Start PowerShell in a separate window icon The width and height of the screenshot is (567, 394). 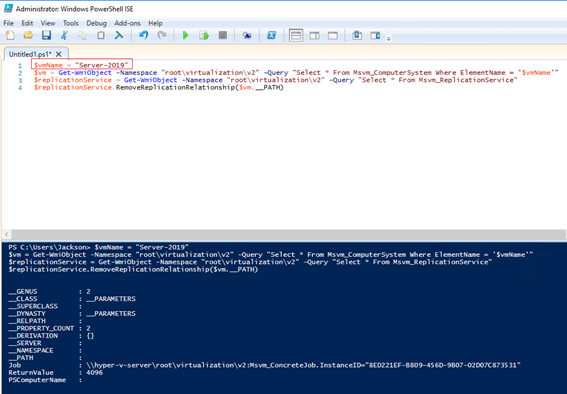pos(272,35)
